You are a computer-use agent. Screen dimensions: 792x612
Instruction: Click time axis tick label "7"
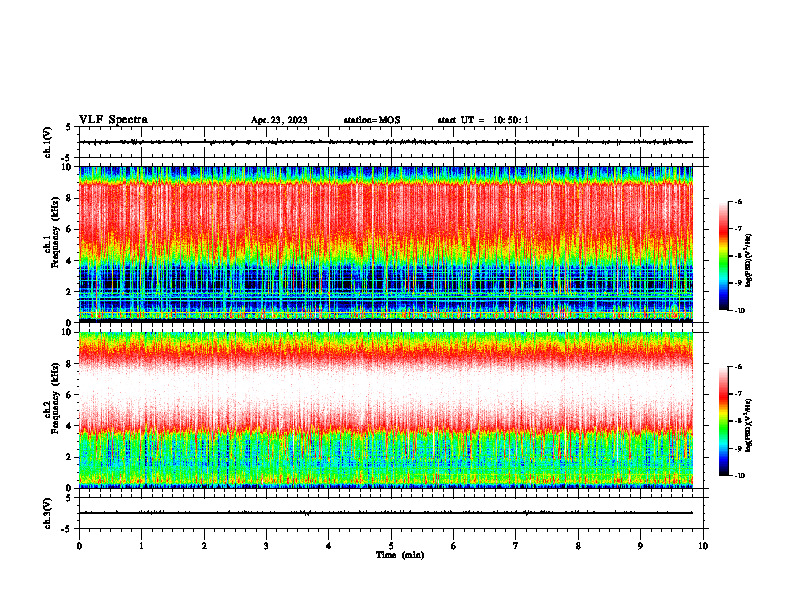tap(516, 546)
